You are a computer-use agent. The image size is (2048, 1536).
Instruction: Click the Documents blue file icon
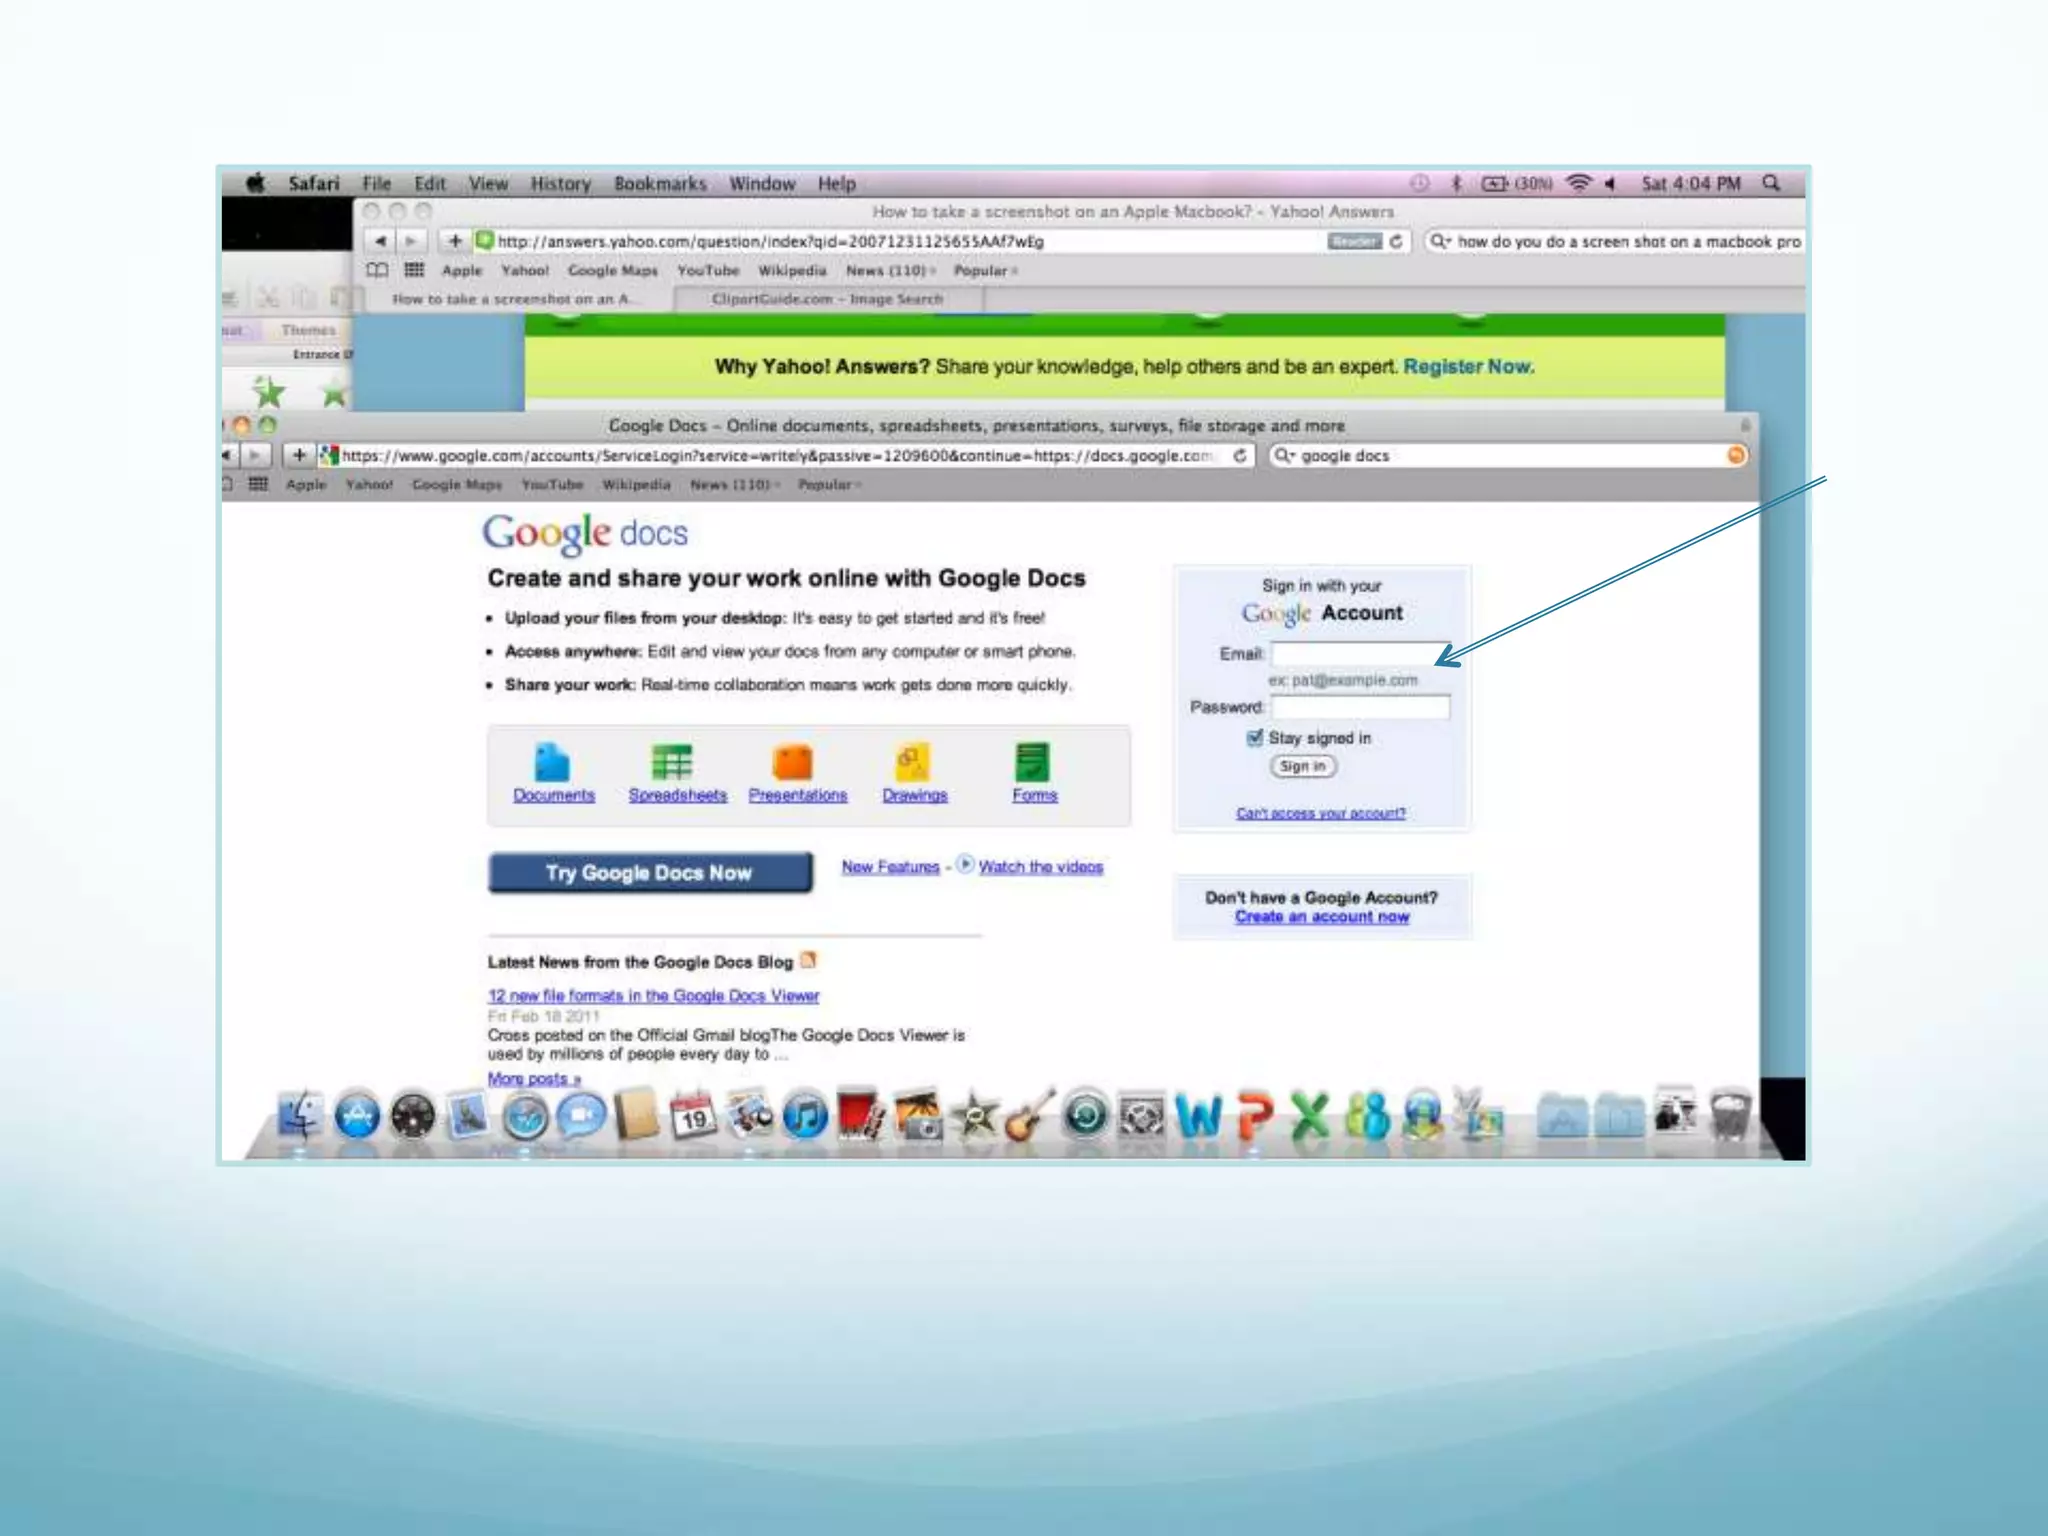point(552,763)
